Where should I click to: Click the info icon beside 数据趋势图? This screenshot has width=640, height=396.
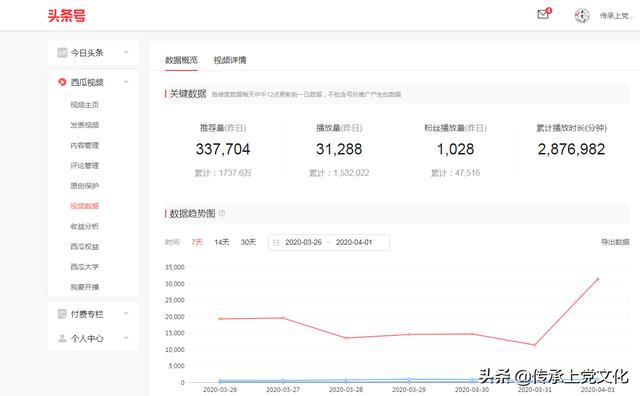coord(222,213)
